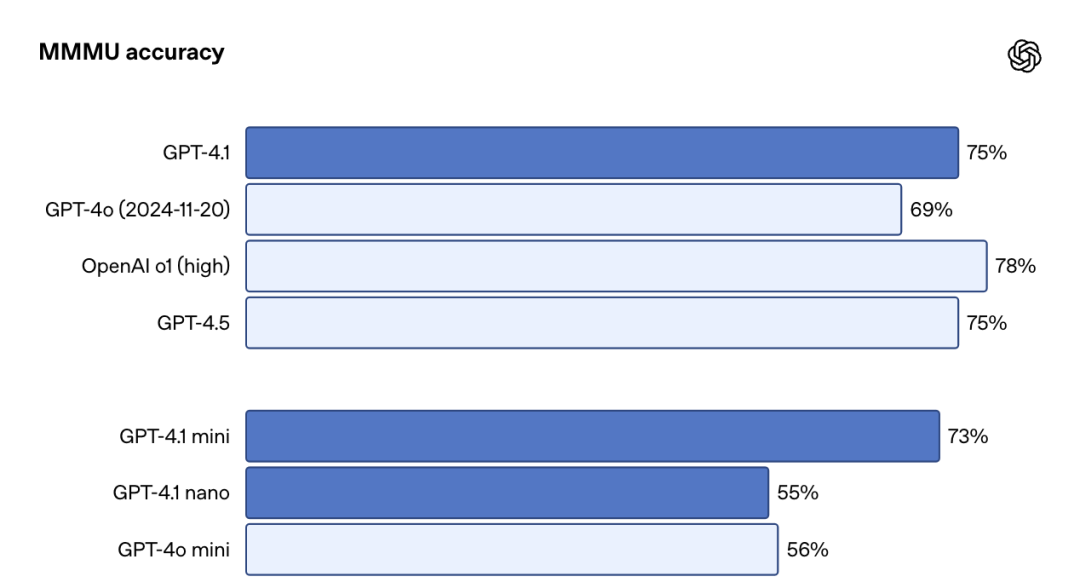
Task: Select the GPT-4.1 dark blue bar
Action: [602, 153]
